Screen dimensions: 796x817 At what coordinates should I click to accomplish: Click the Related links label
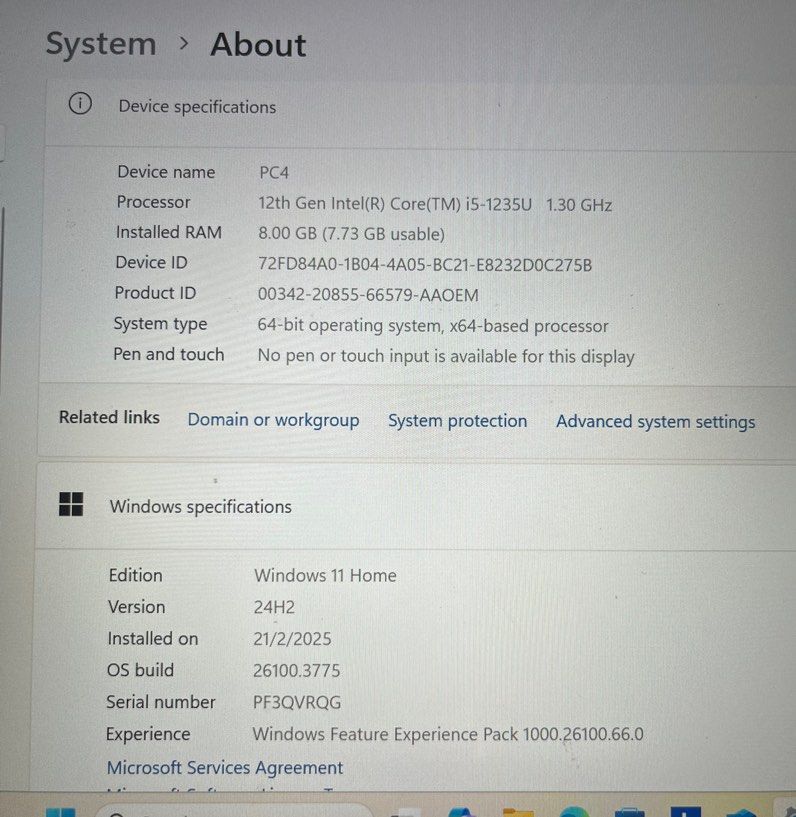(109, 417)
